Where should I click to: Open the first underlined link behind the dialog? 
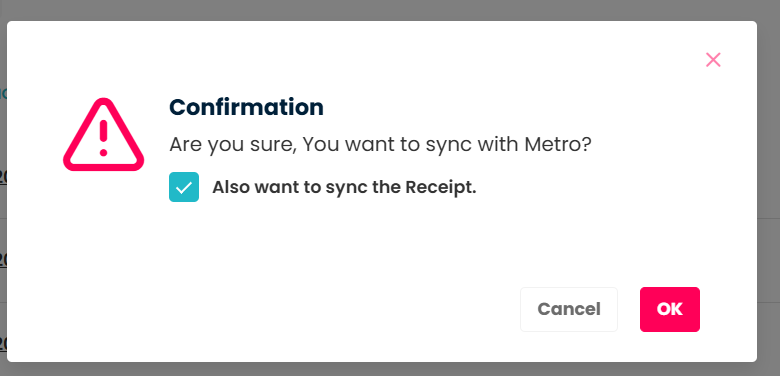pyautogui.click(x=3, y=177)
